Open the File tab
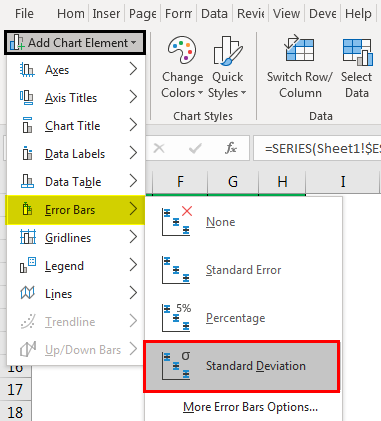 click(x=24, y=14)
